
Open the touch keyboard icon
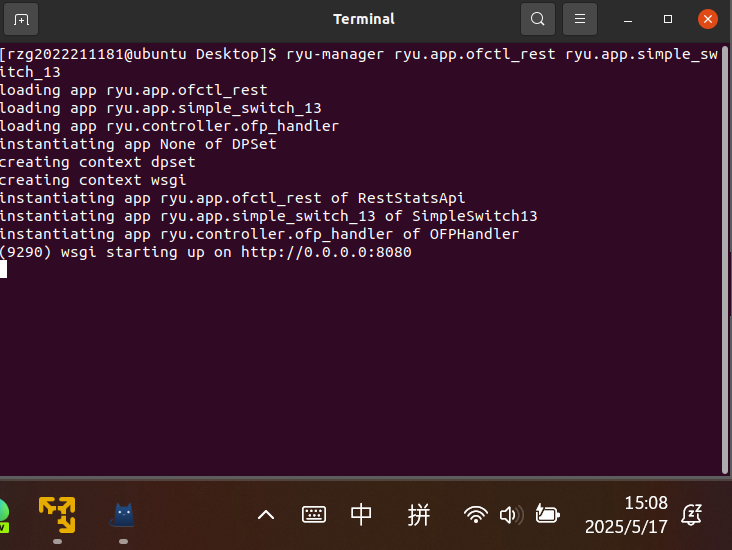(x=314, y=515)
